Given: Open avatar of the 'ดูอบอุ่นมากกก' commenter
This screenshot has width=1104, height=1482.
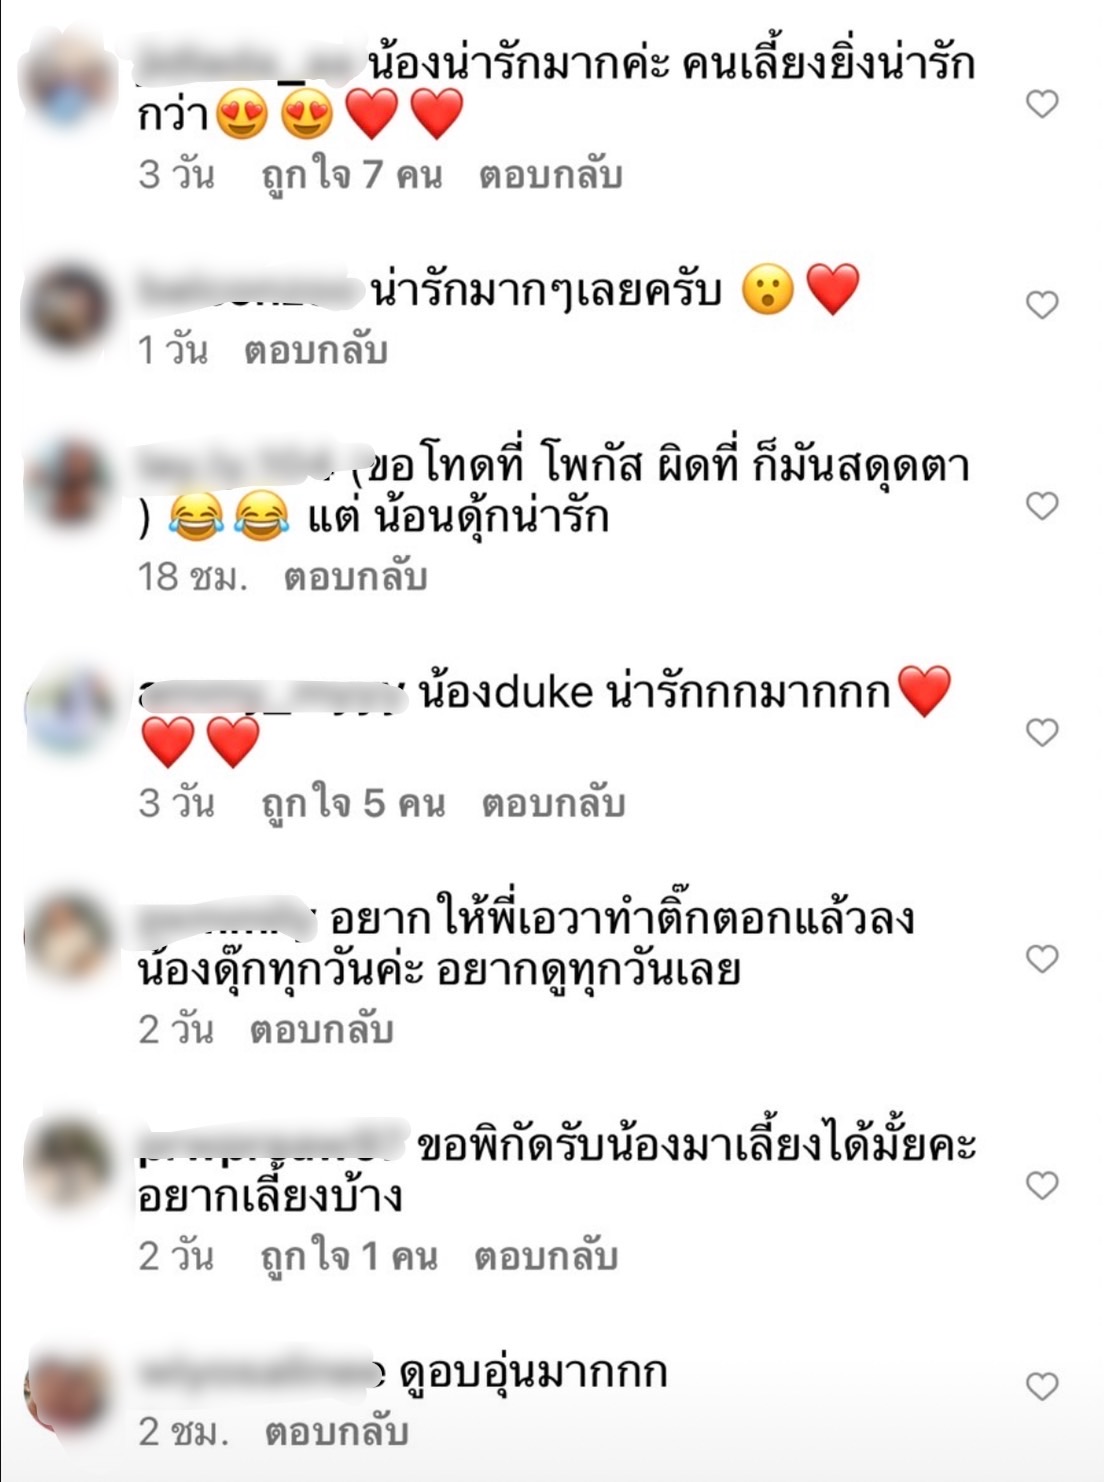Looking at the screenshot, I should coord(68,1392).
